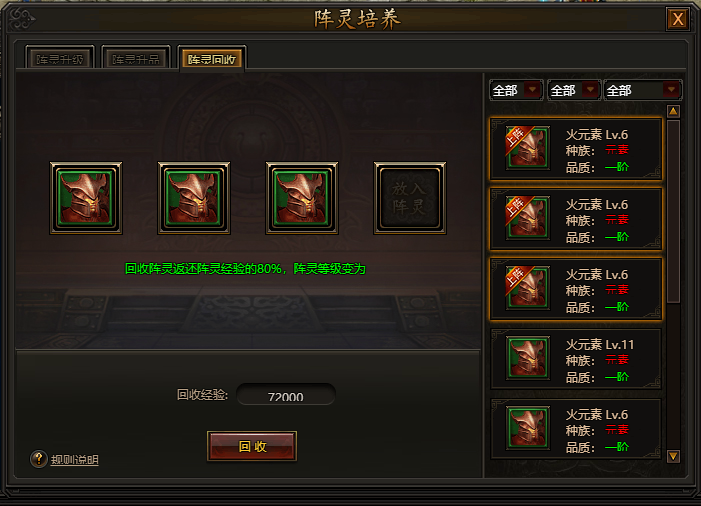
Task: Open the 规则说明 link
Action: [74, 460]
